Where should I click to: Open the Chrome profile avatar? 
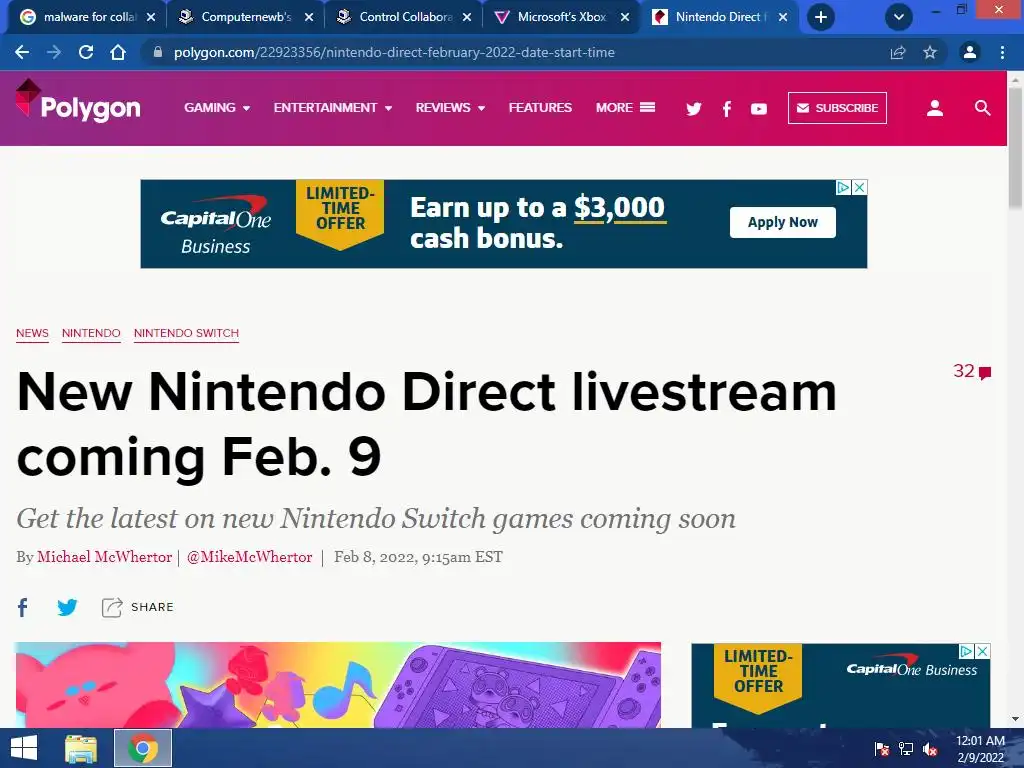coord(970,52)
